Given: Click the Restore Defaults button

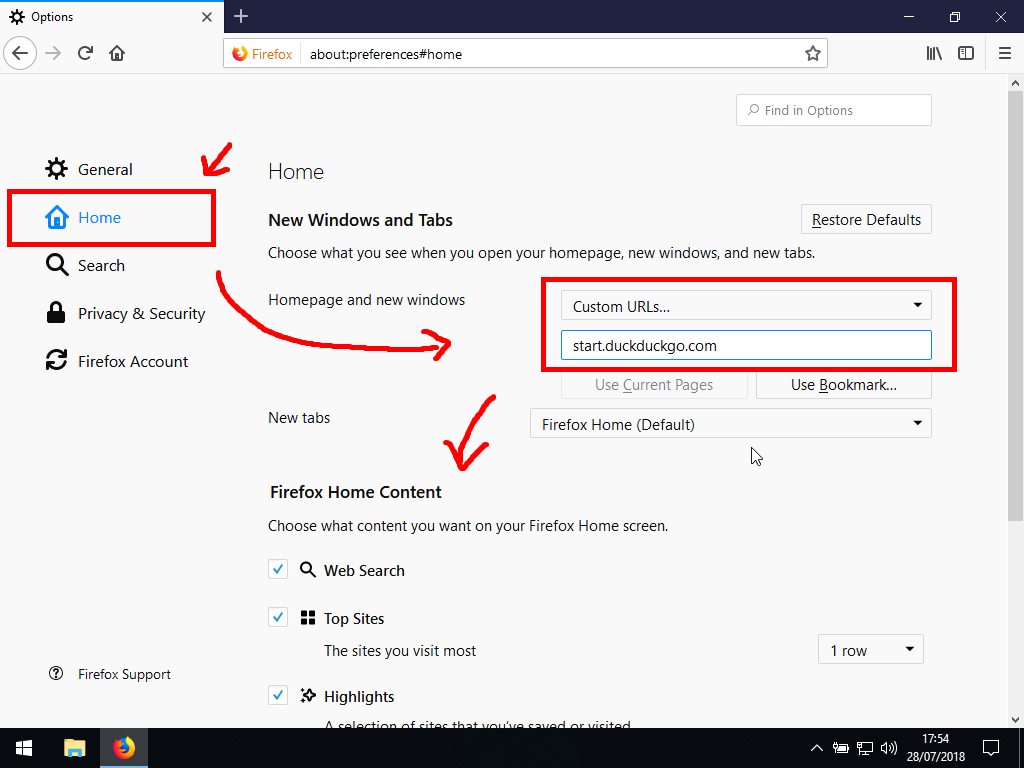Looking at the screenshot, I should pos(866,219).
